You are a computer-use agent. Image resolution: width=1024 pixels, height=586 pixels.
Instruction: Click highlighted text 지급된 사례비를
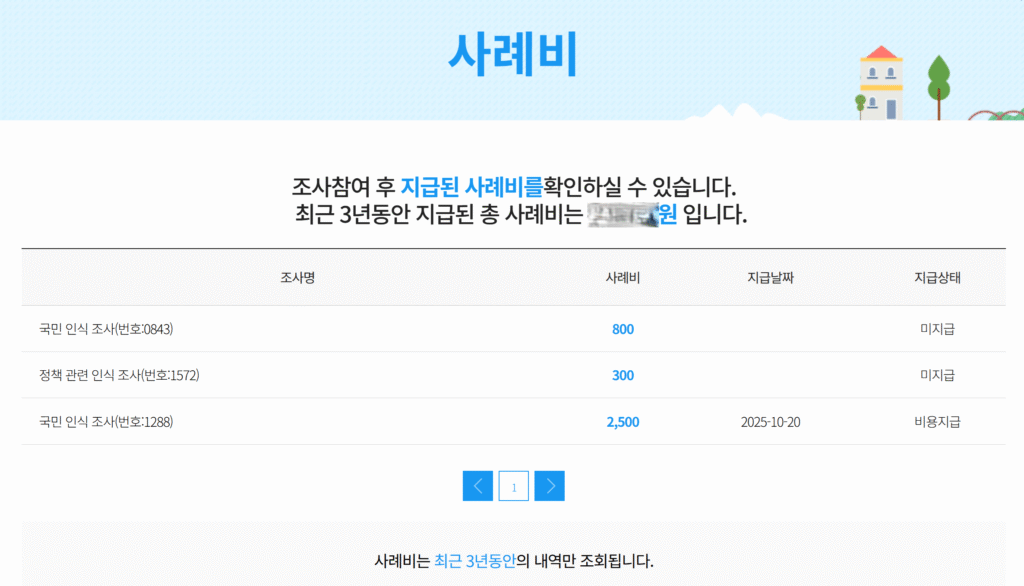click(x=472, y=187)
